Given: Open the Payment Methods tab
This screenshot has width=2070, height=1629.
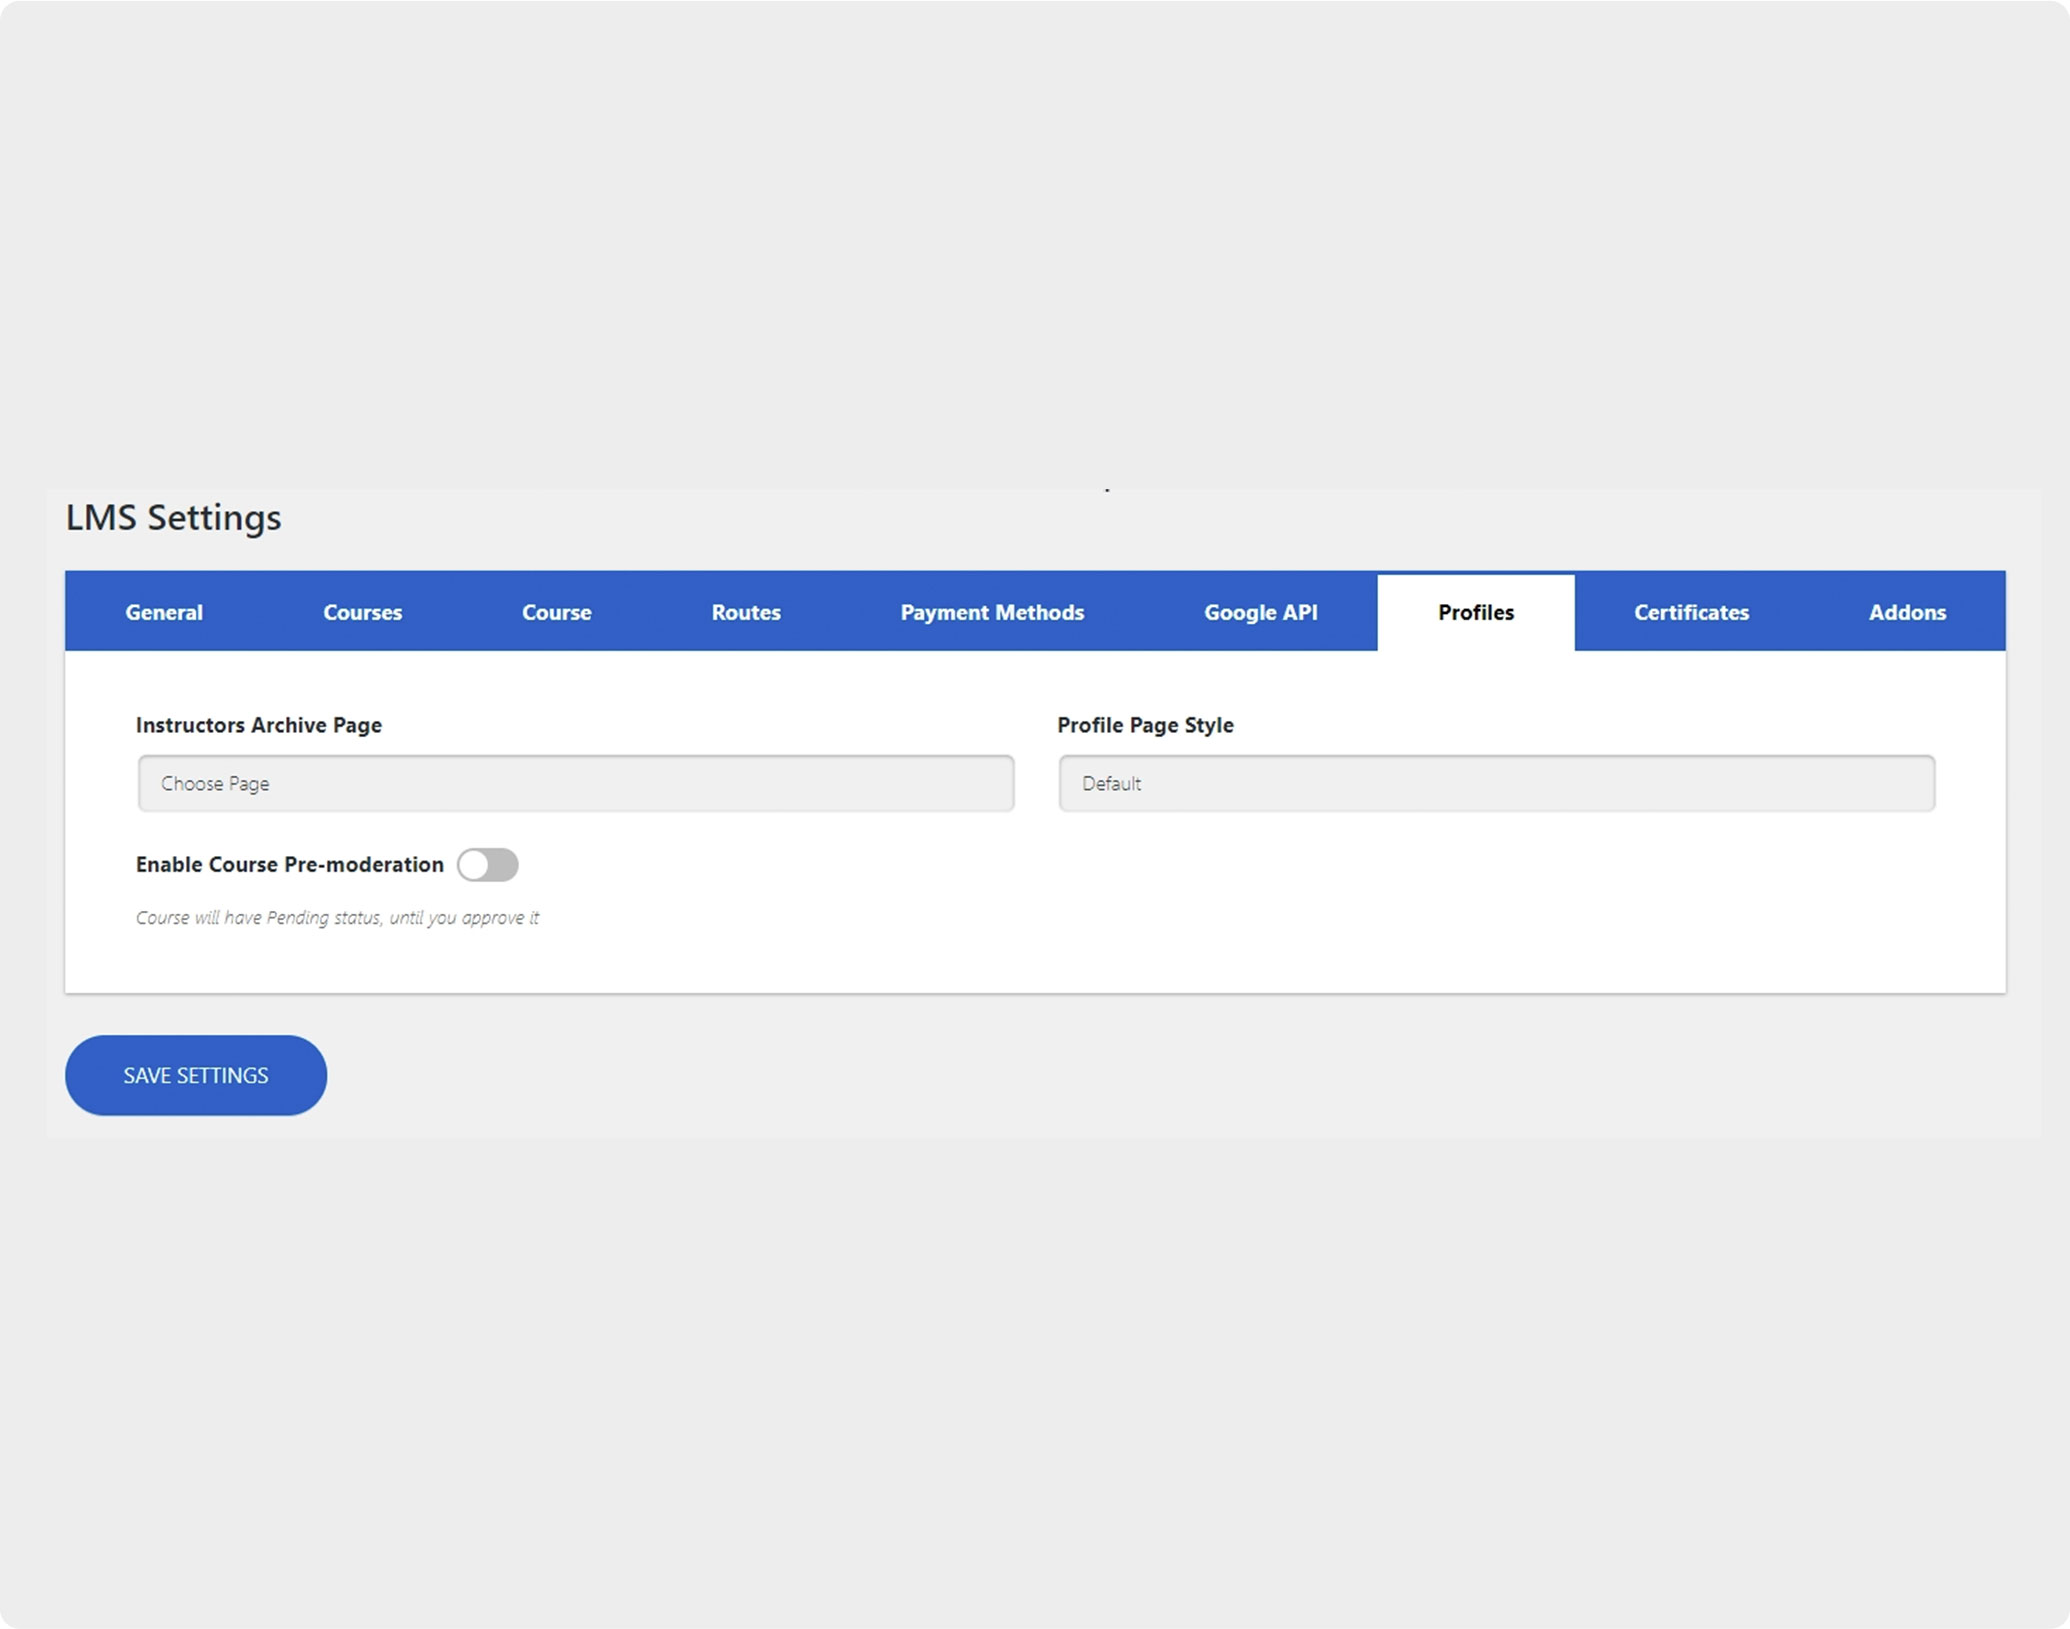Looking at the screenshot, I should coord(991,612).
